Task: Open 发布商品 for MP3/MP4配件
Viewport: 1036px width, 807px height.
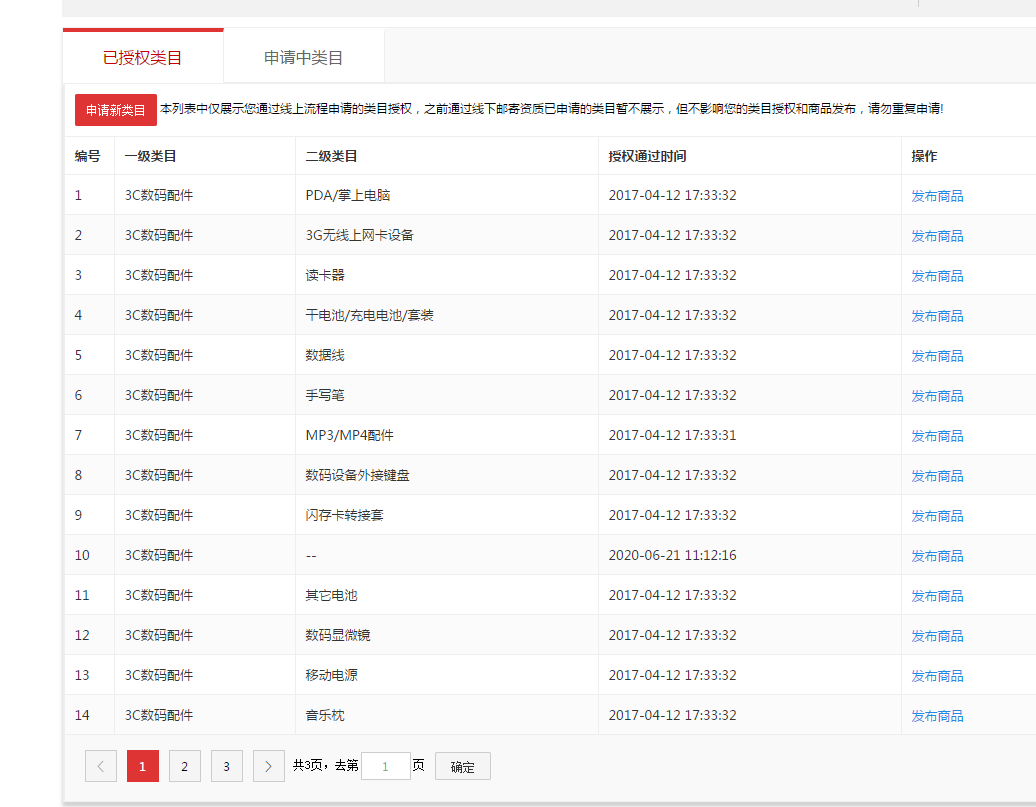Action: click(936, 435)
